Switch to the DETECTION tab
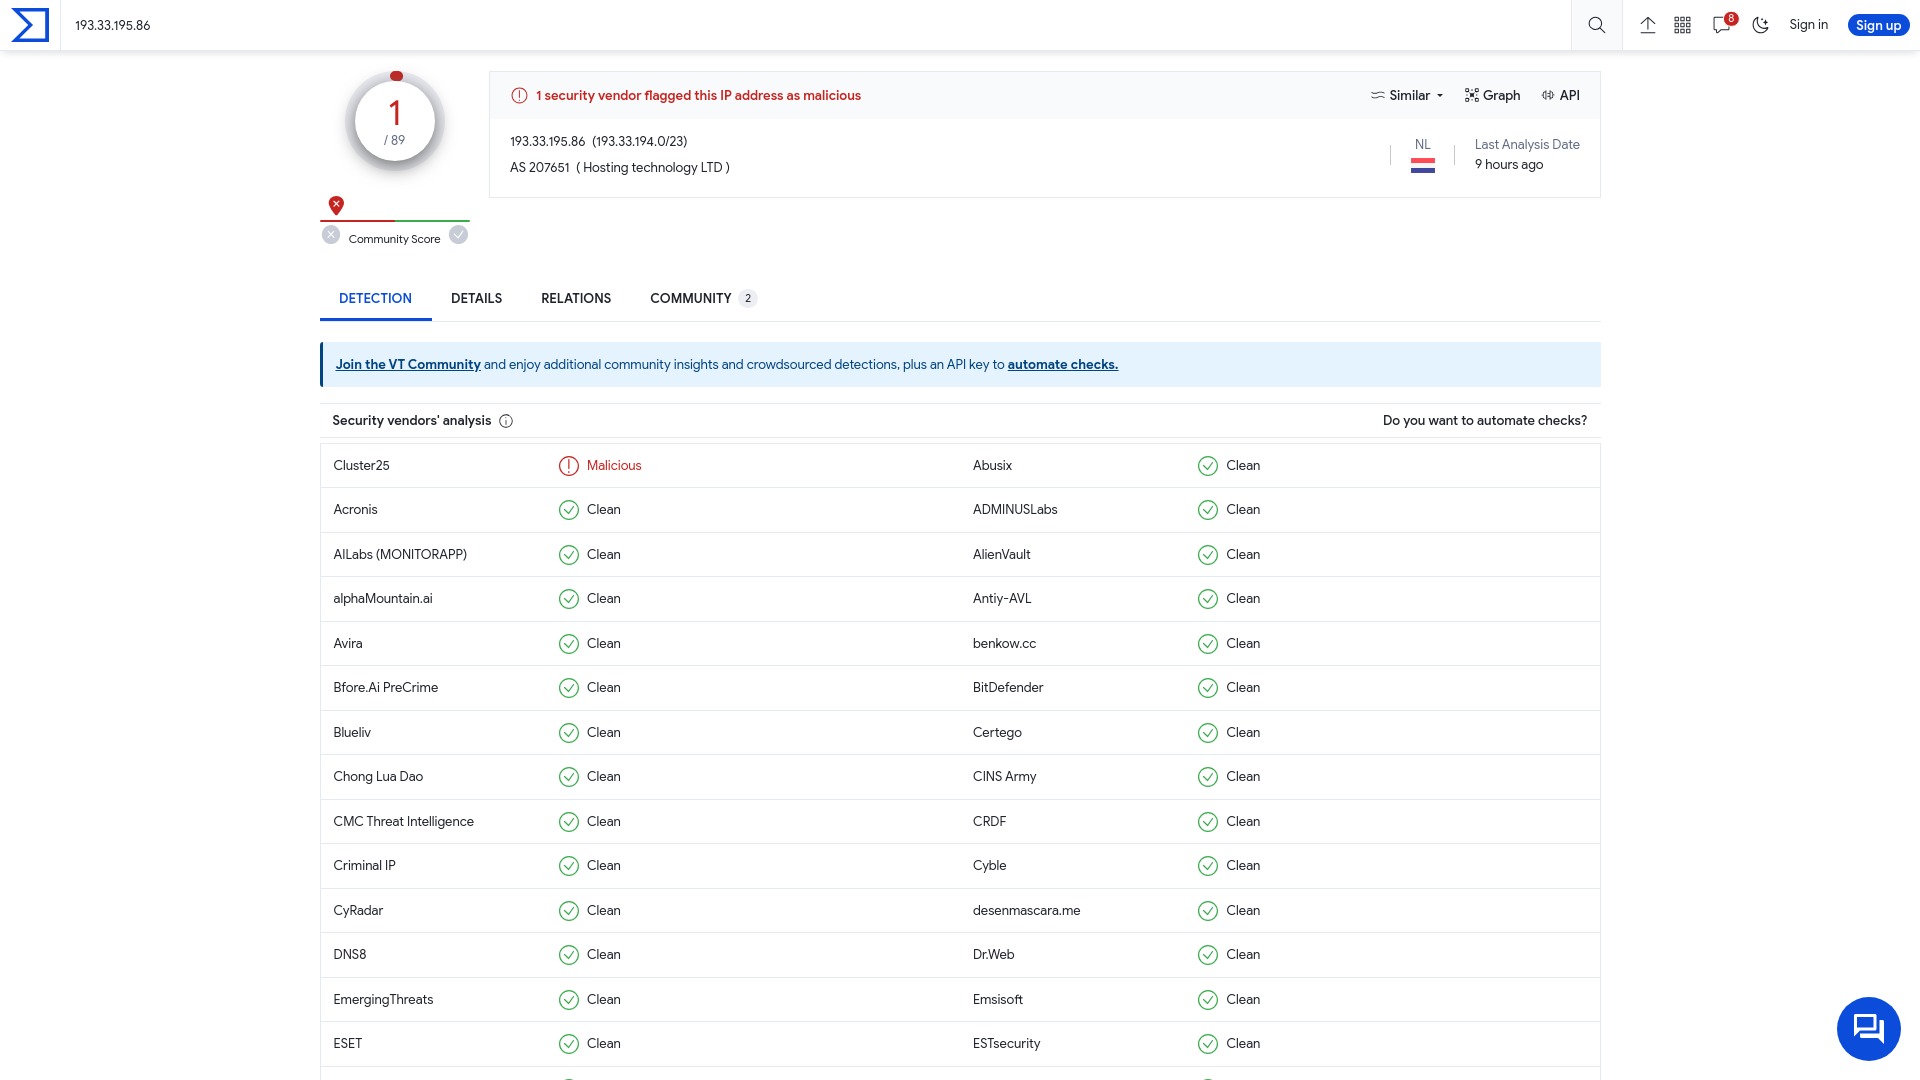The image size is (1920, 1080). click(375, 299)
